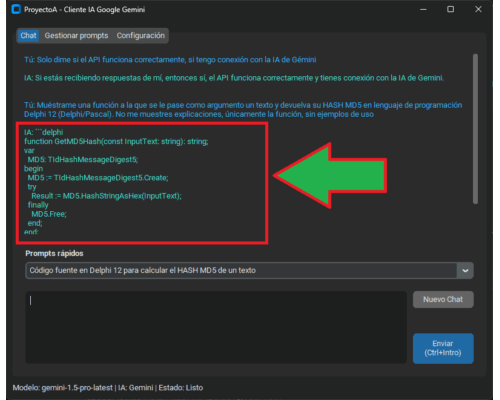Viewport: 500px width, 400px height.
Task: Click the 'finally' keyword line
Action: [38, 205]
